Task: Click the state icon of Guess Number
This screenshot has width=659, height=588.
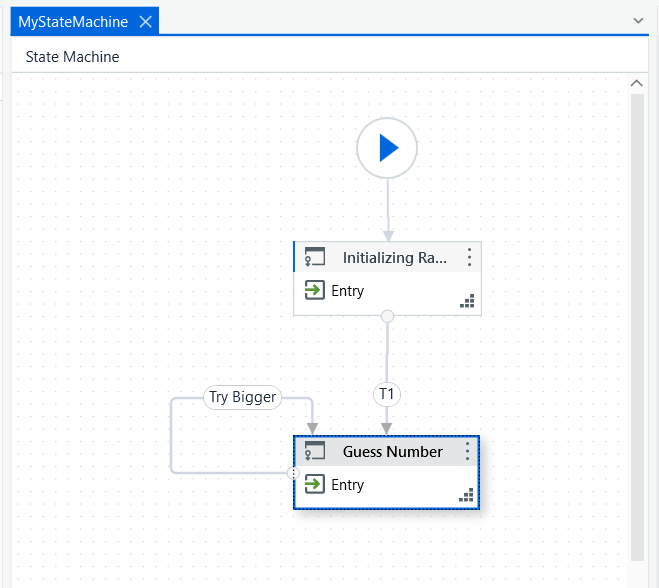Action: click(315, 451)
